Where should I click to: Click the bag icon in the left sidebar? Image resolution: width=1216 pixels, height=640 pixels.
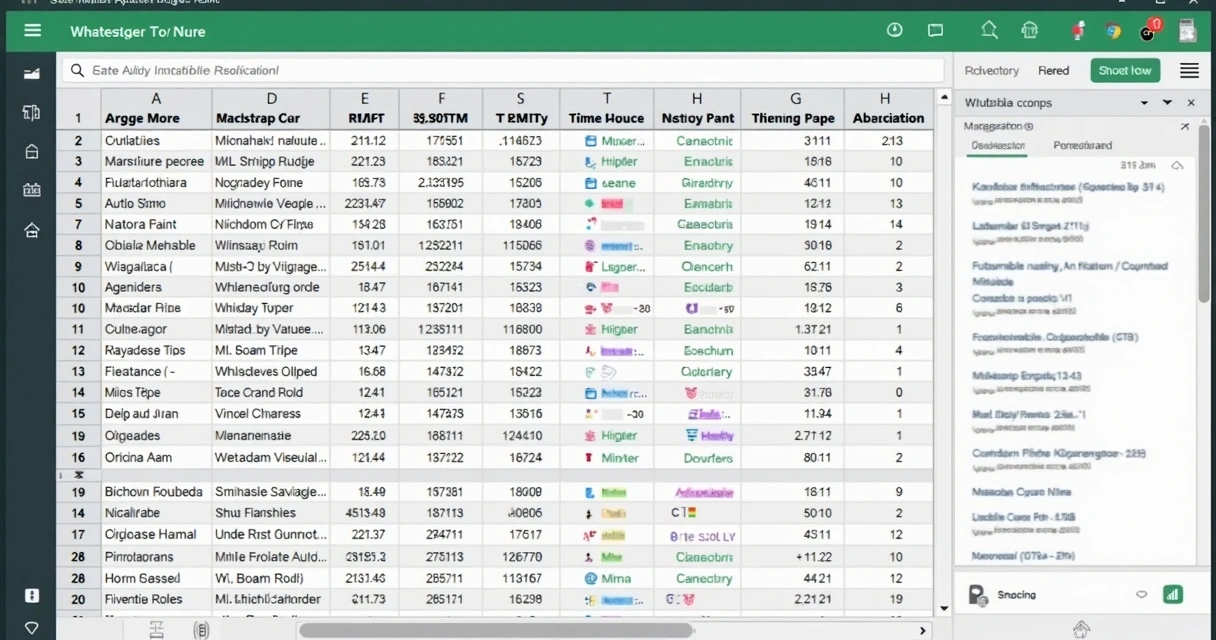[x=32, y=152]
